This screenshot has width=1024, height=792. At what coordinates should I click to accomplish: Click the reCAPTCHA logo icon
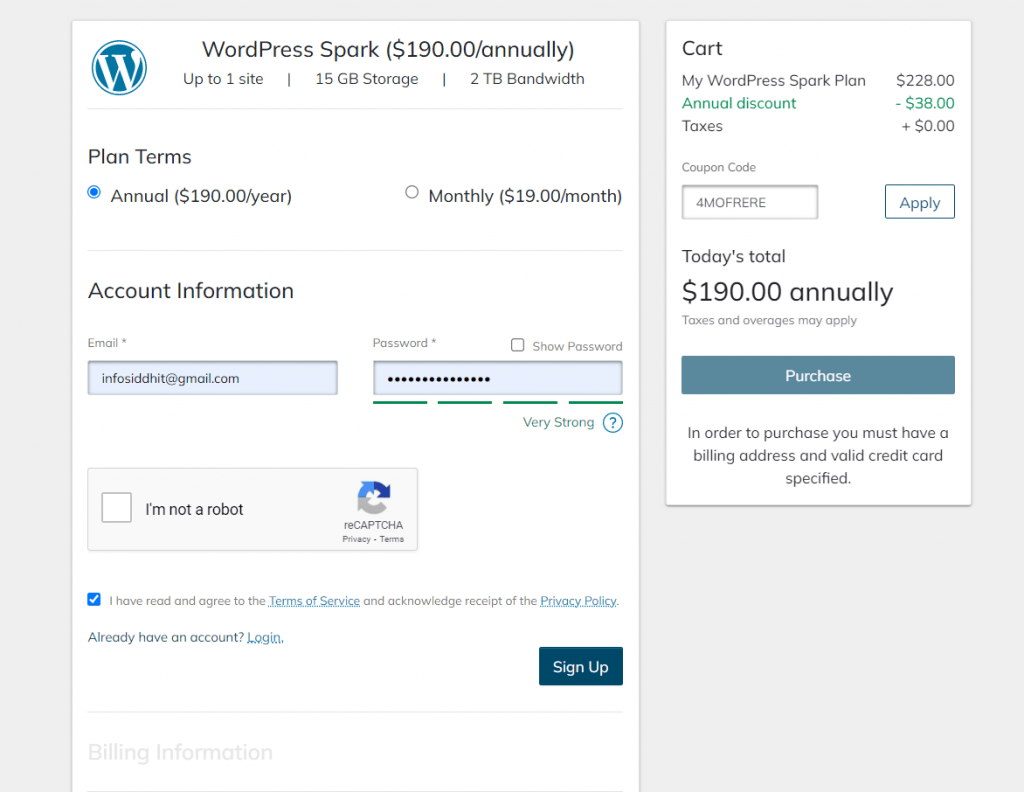[374, 498]
